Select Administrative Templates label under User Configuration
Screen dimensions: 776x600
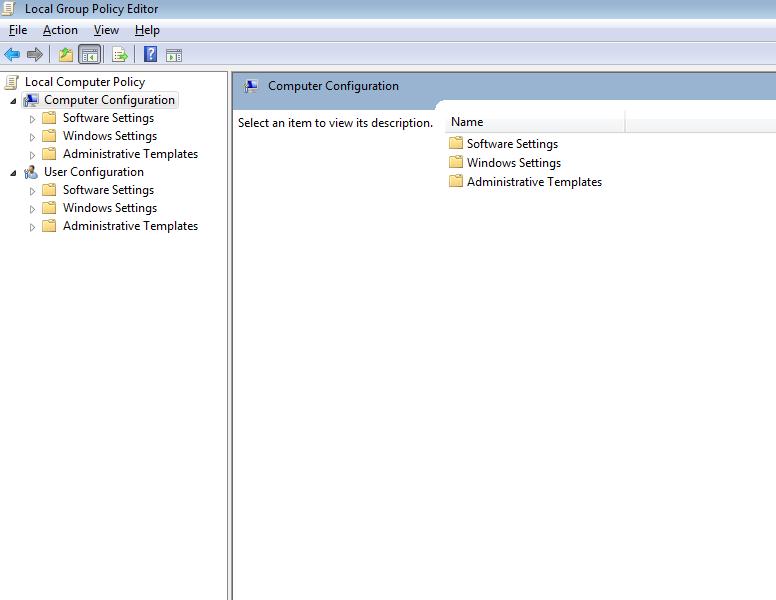coord(130,226)
